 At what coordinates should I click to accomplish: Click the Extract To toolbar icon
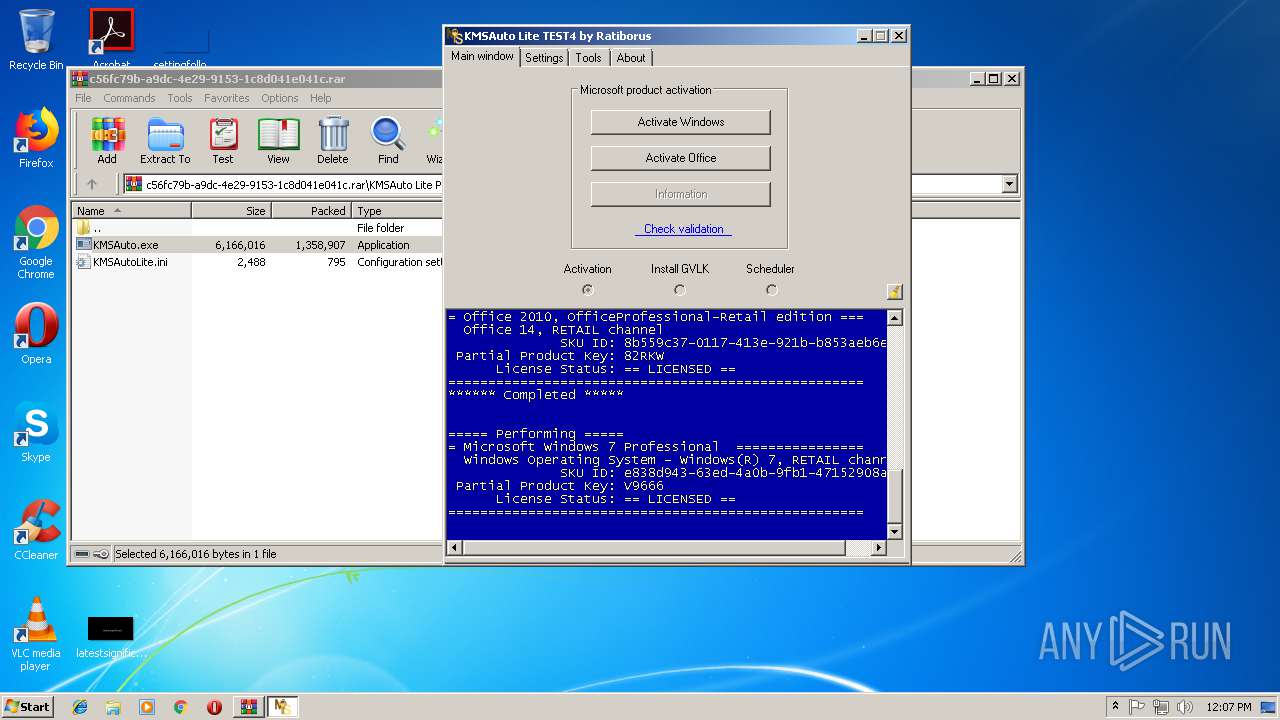(x=165, y=141)
